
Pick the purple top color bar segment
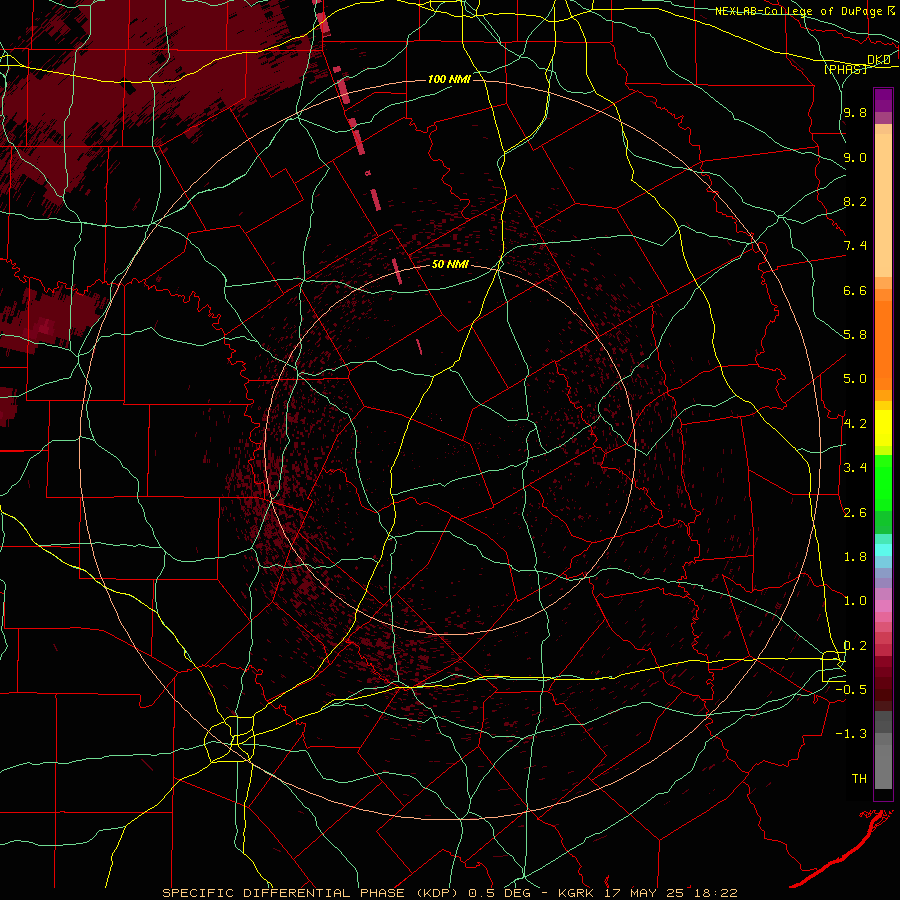point(883,100)
